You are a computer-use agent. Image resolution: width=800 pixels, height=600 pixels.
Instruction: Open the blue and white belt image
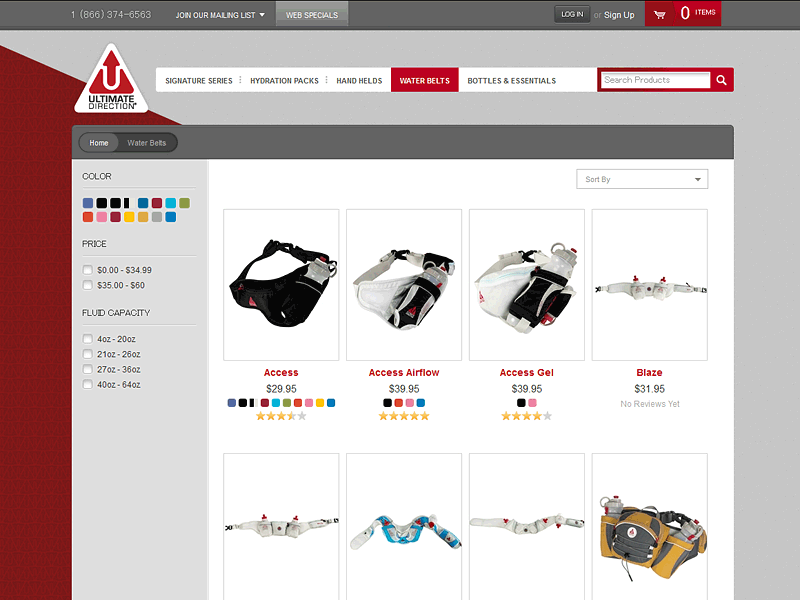pyautogui.click(x=404, y=527)
